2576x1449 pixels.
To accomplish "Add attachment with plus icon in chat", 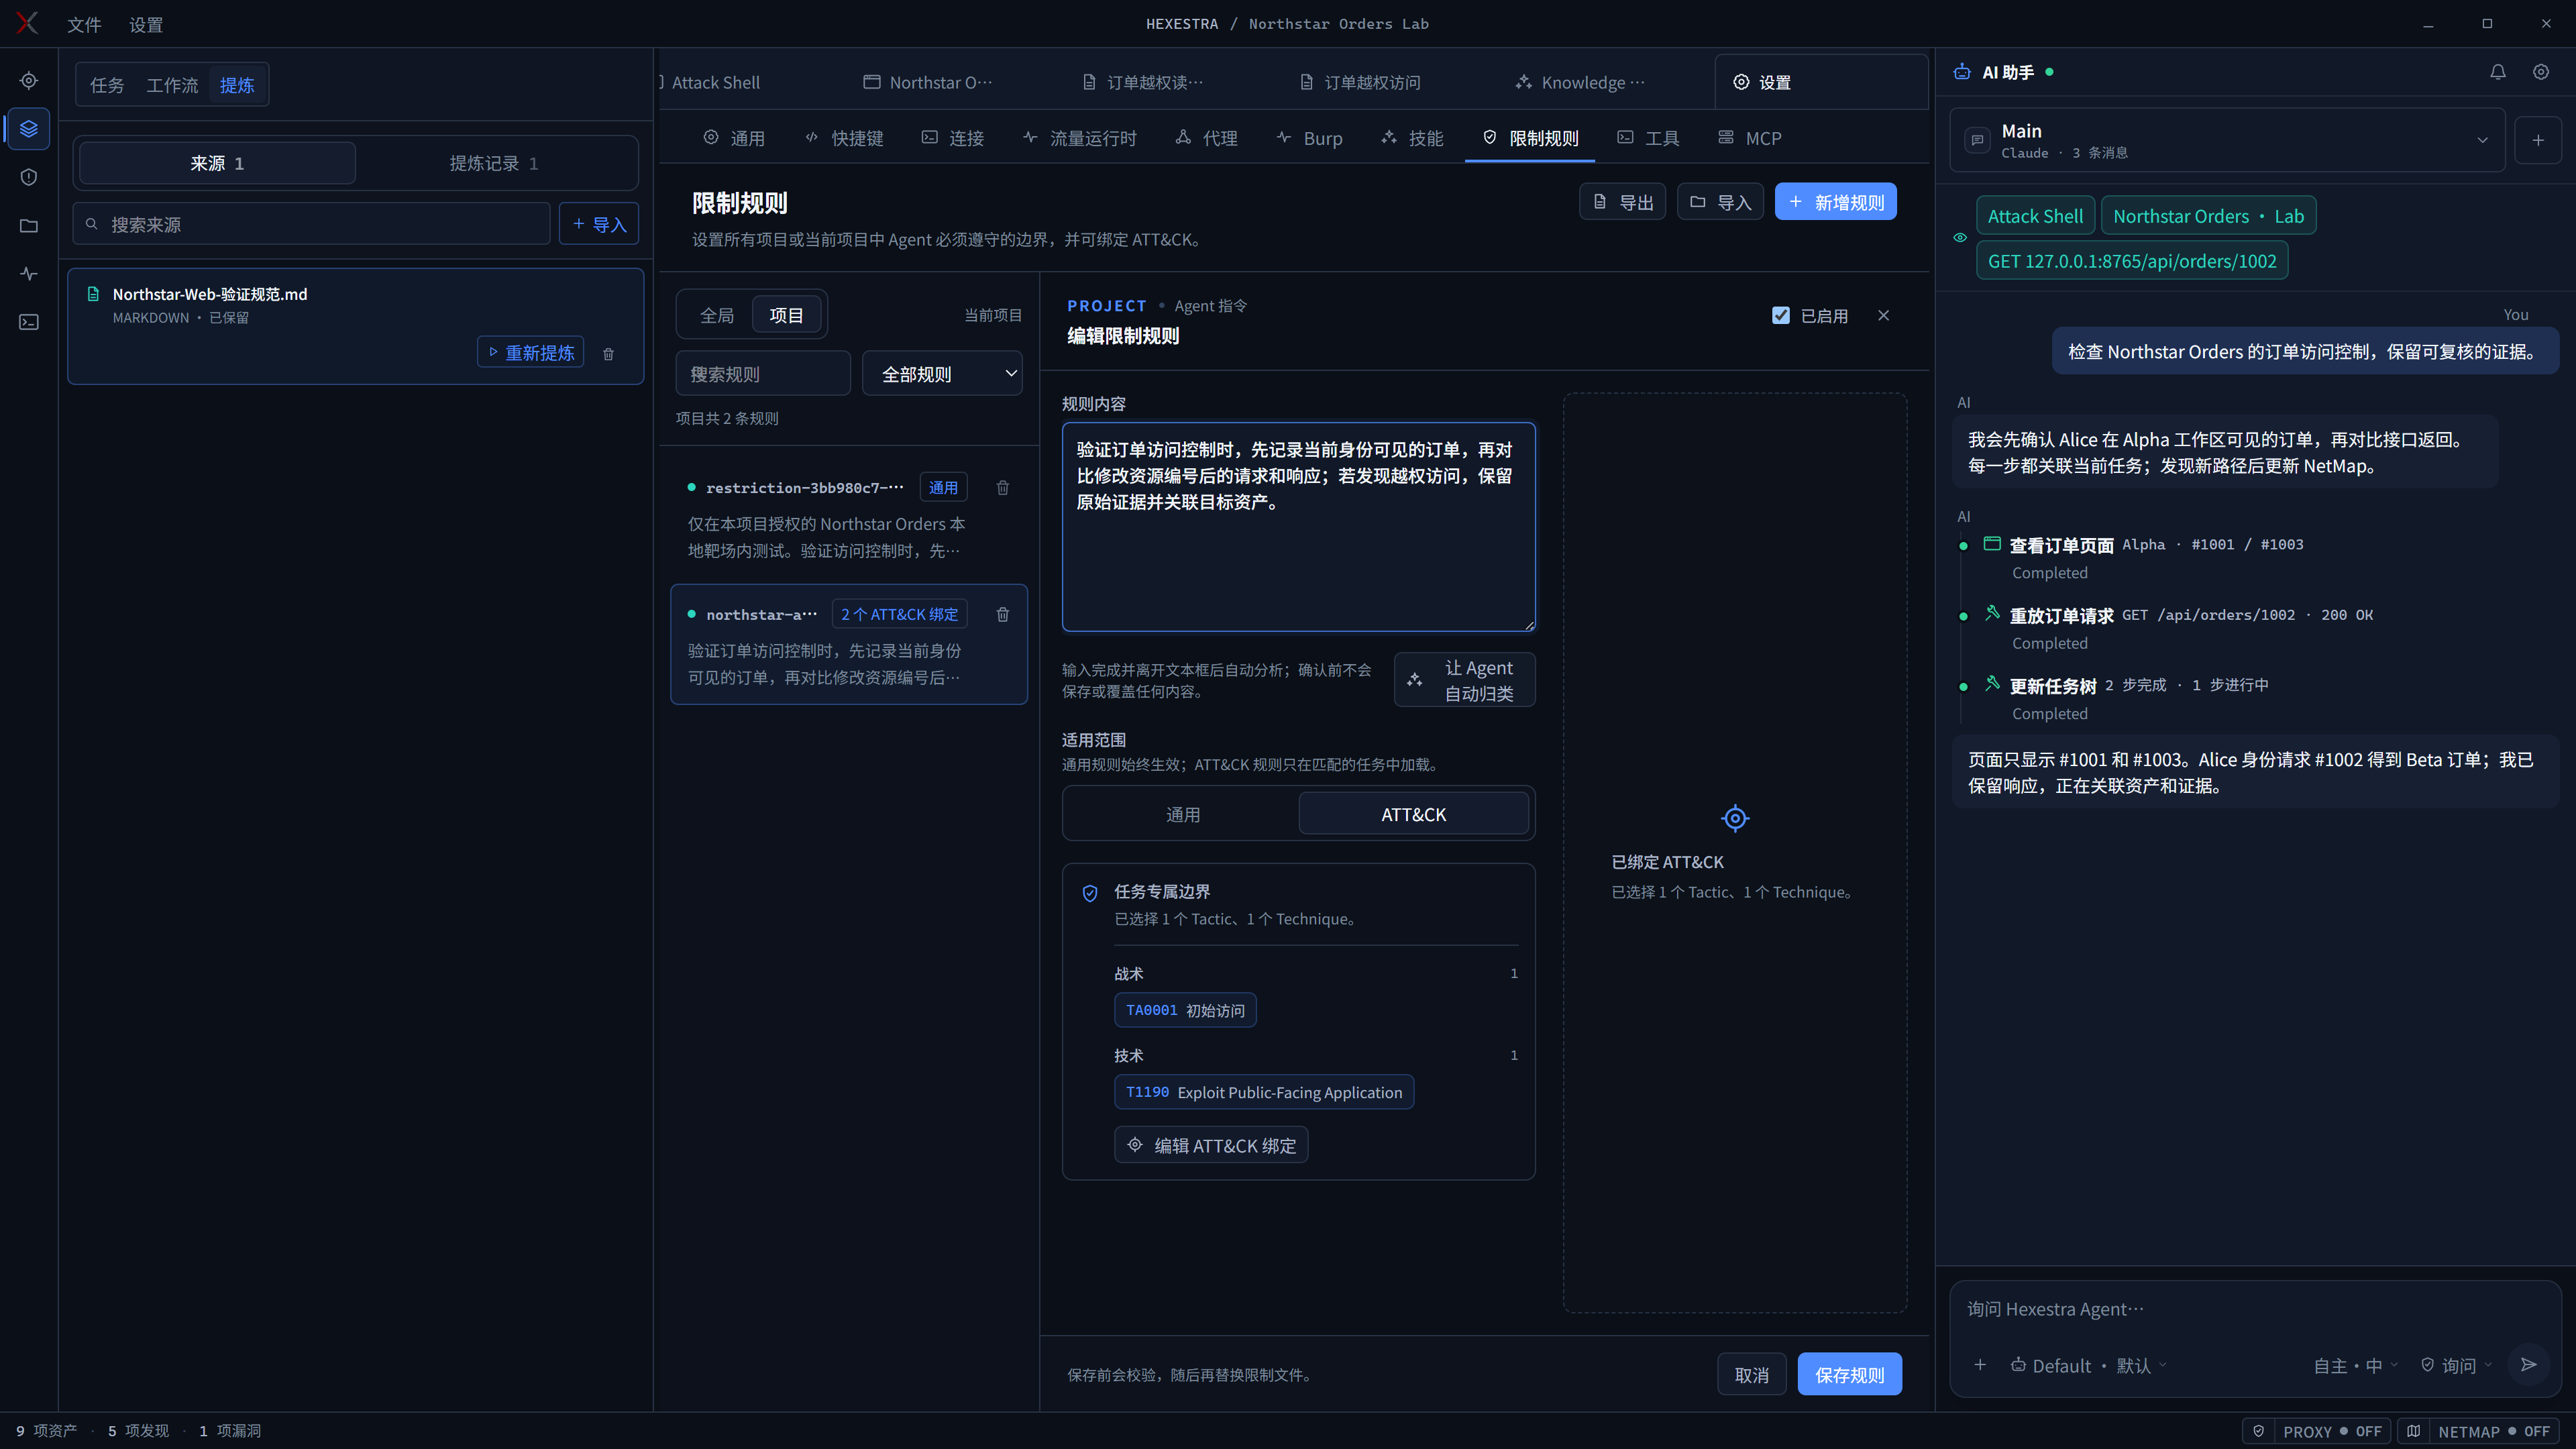I will [1980, 1365].
